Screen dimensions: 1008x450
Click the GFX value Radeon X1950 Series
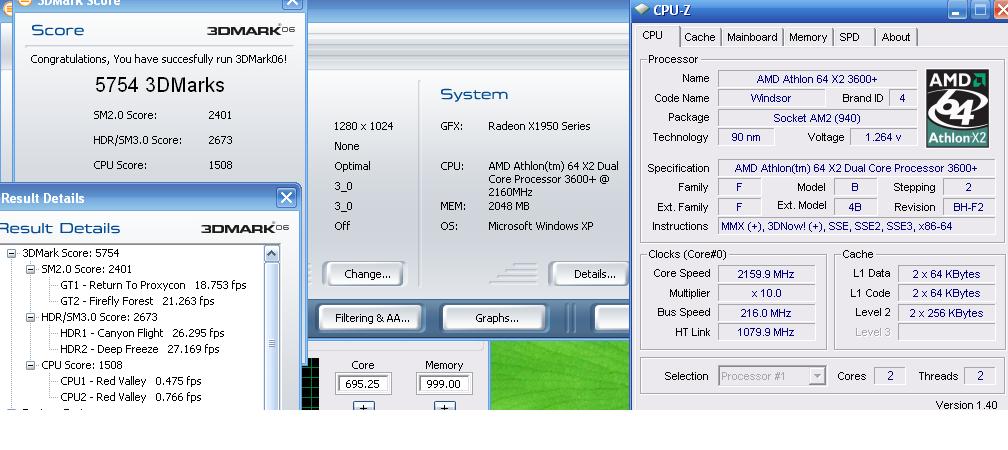click(x=539, y=126)
